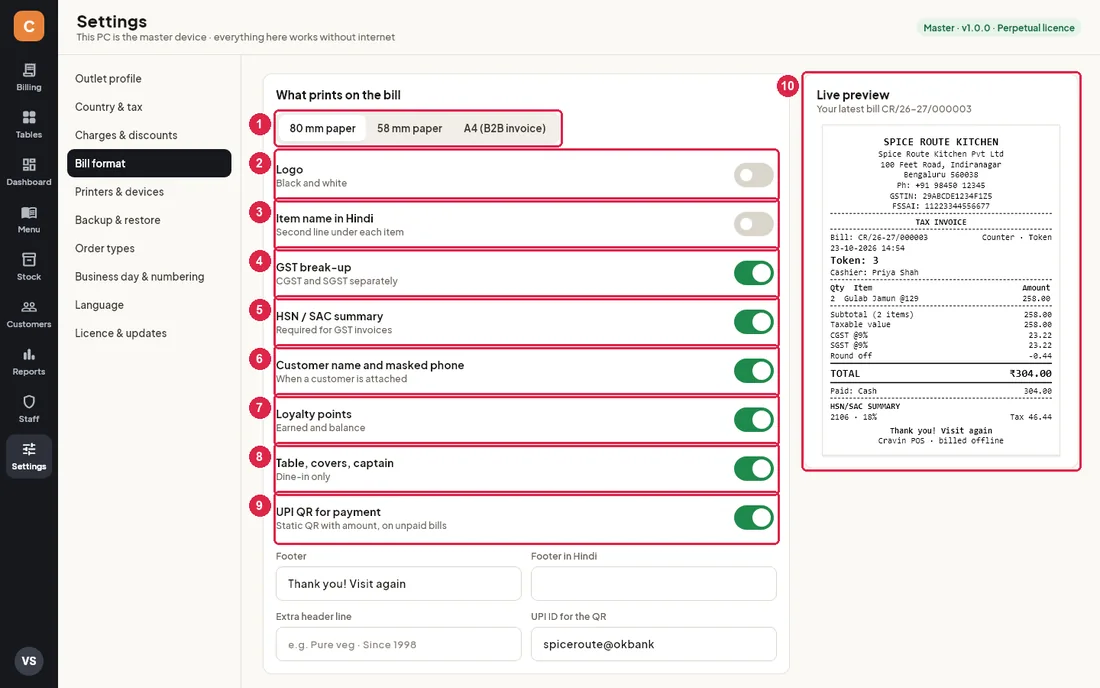
Task: Open Reports sidebar icon
Action: [x=29, y=361]
